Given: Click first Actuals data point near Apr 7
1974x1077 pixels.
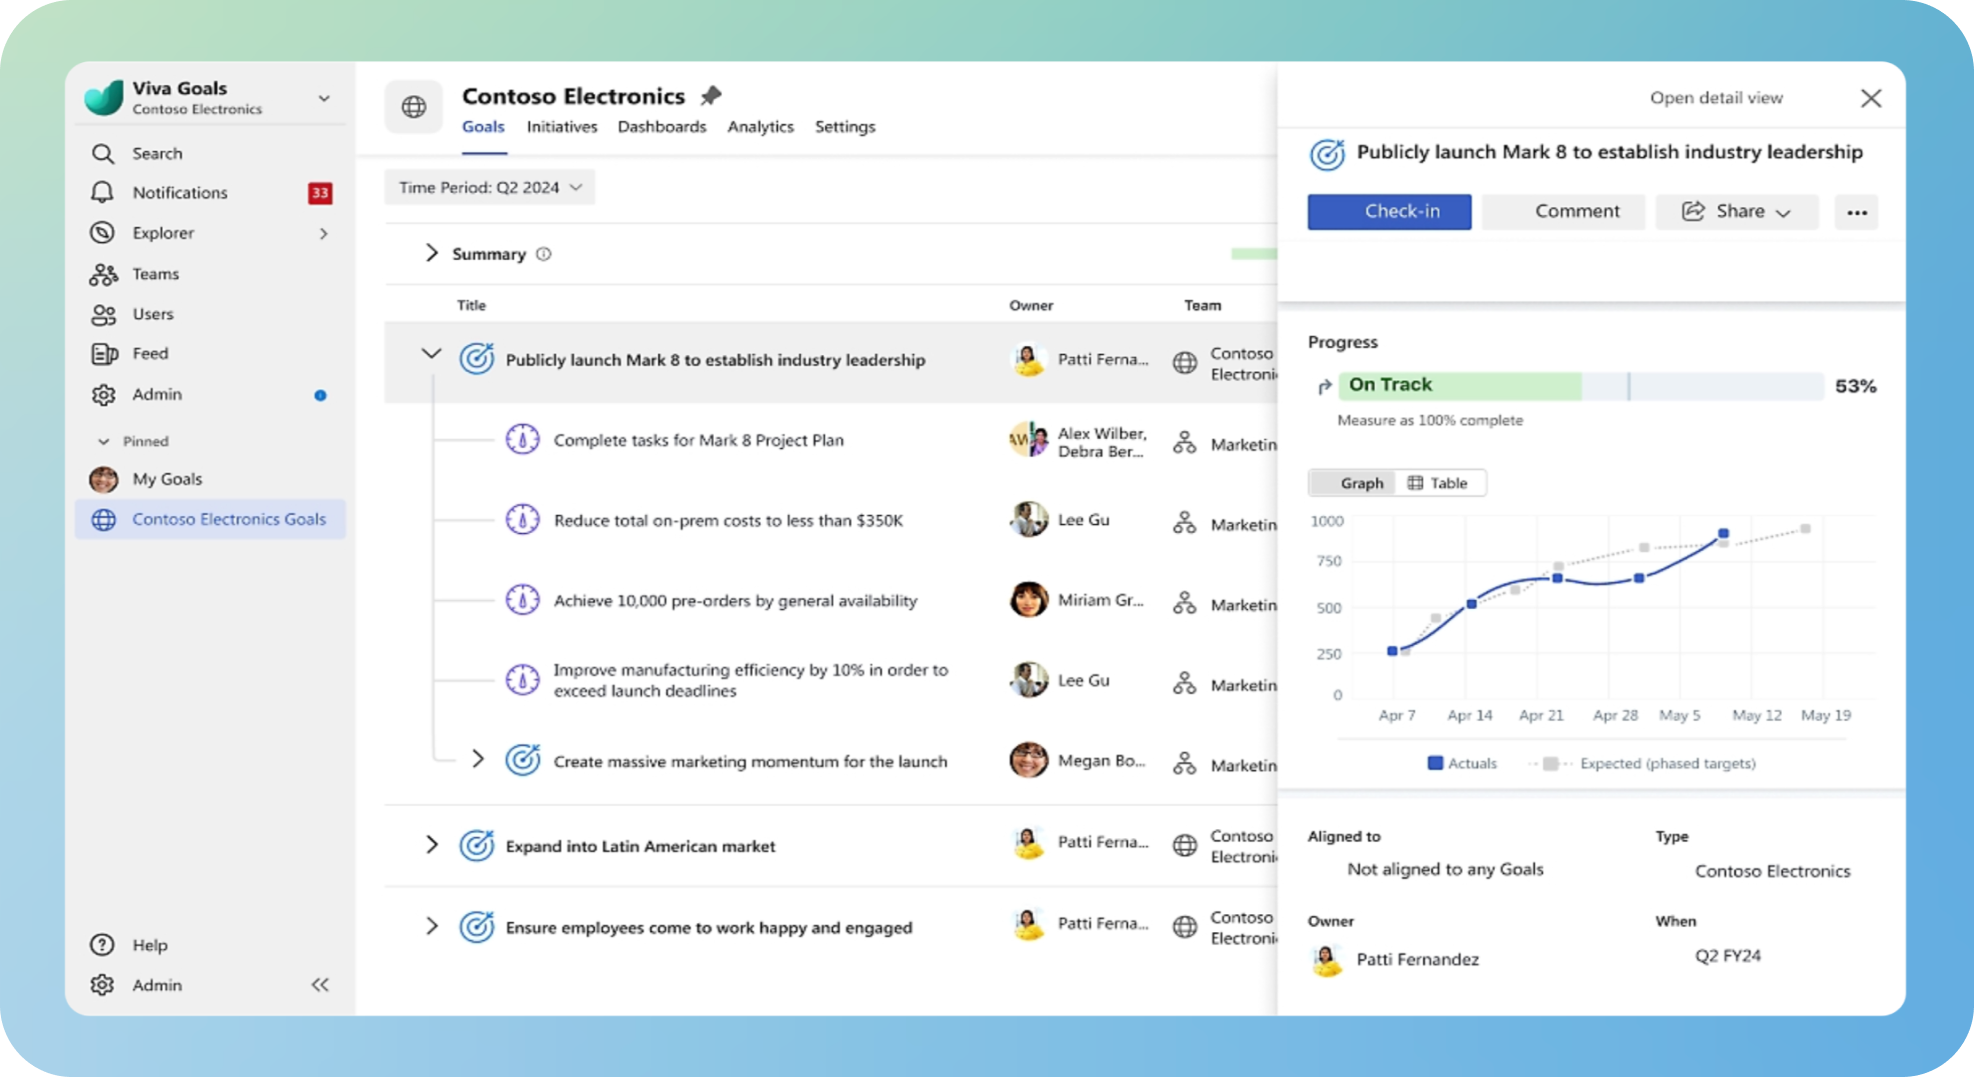Looking at the screenshot, I should pos(1392,651).
